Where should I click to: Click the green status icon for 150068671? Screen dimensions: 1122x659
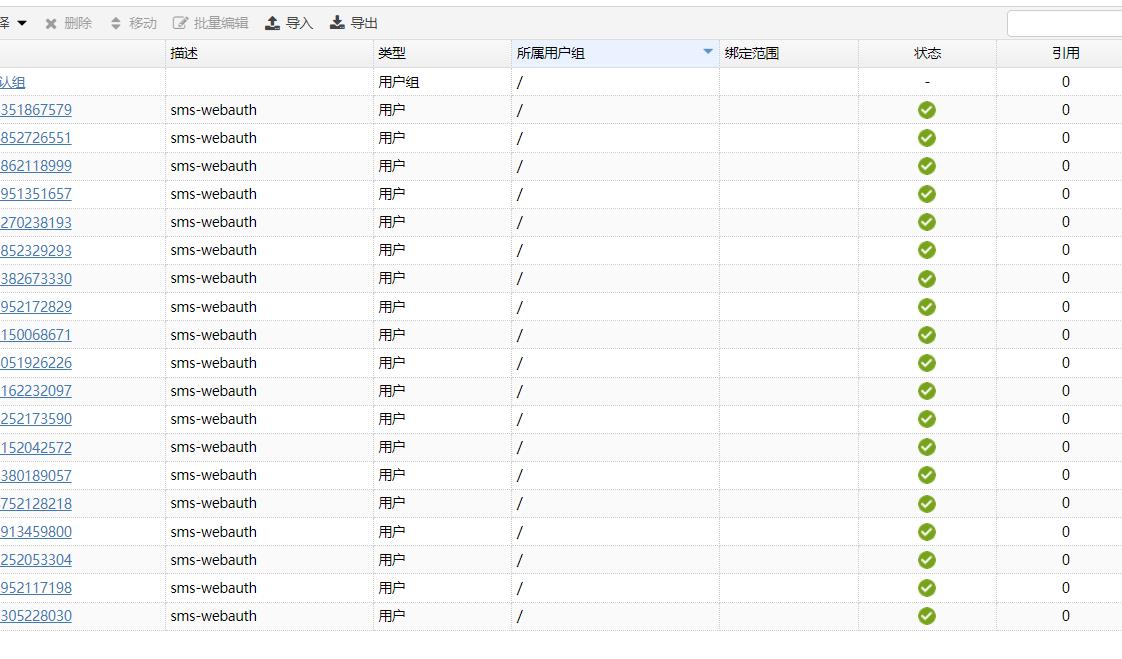[927, 335]
